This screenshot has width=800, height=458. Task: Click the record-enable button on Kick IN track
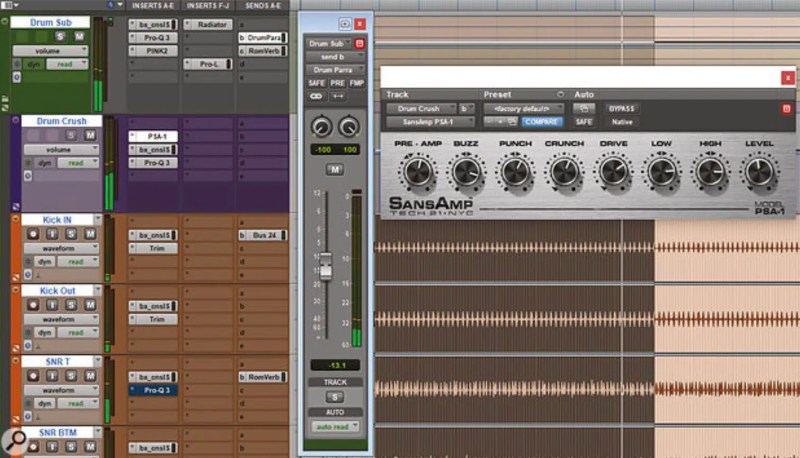click(x=33, y=234)
